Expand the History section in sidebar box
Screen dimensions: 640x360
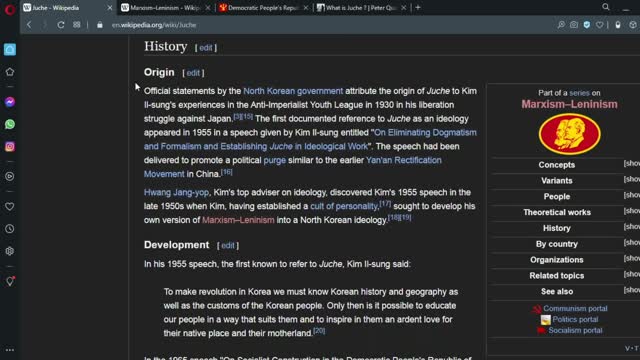click(631, 227)
